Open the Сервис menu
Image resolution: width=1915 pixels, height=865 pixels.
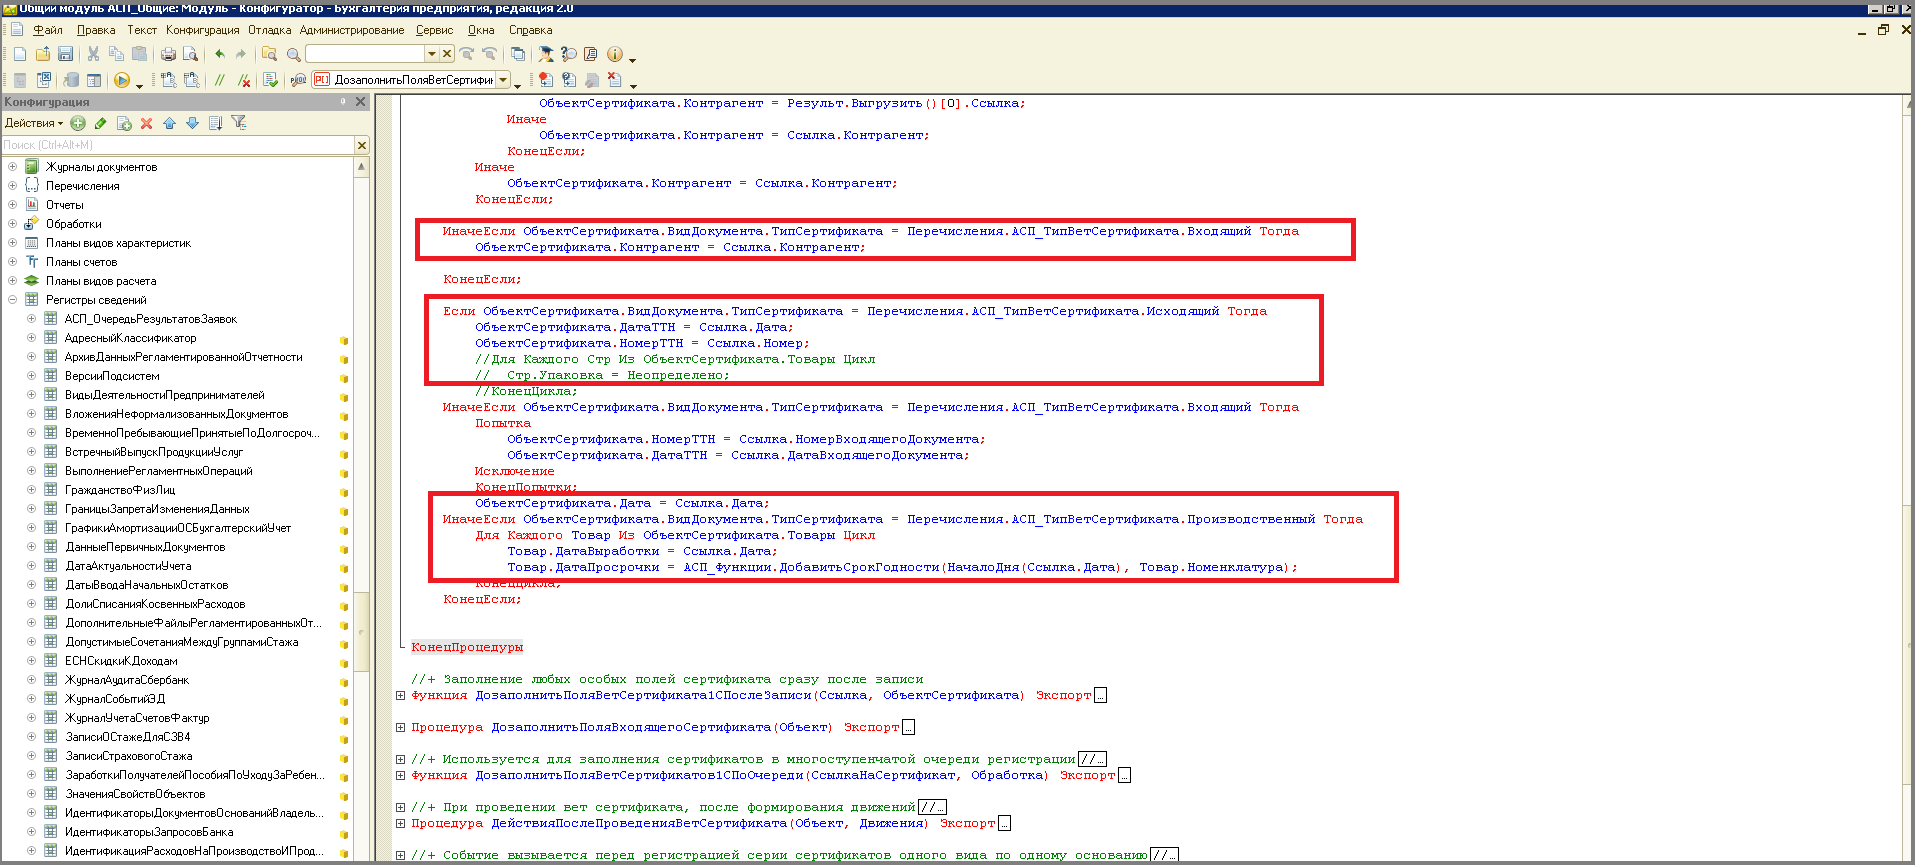click(434, 30)
